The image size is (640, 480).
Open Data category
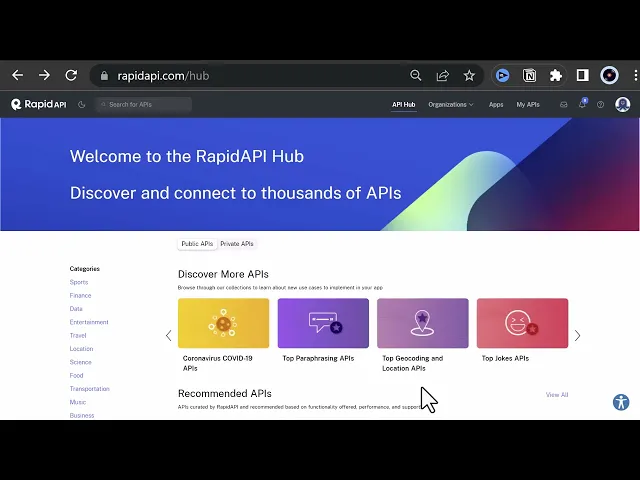[76, 309]
